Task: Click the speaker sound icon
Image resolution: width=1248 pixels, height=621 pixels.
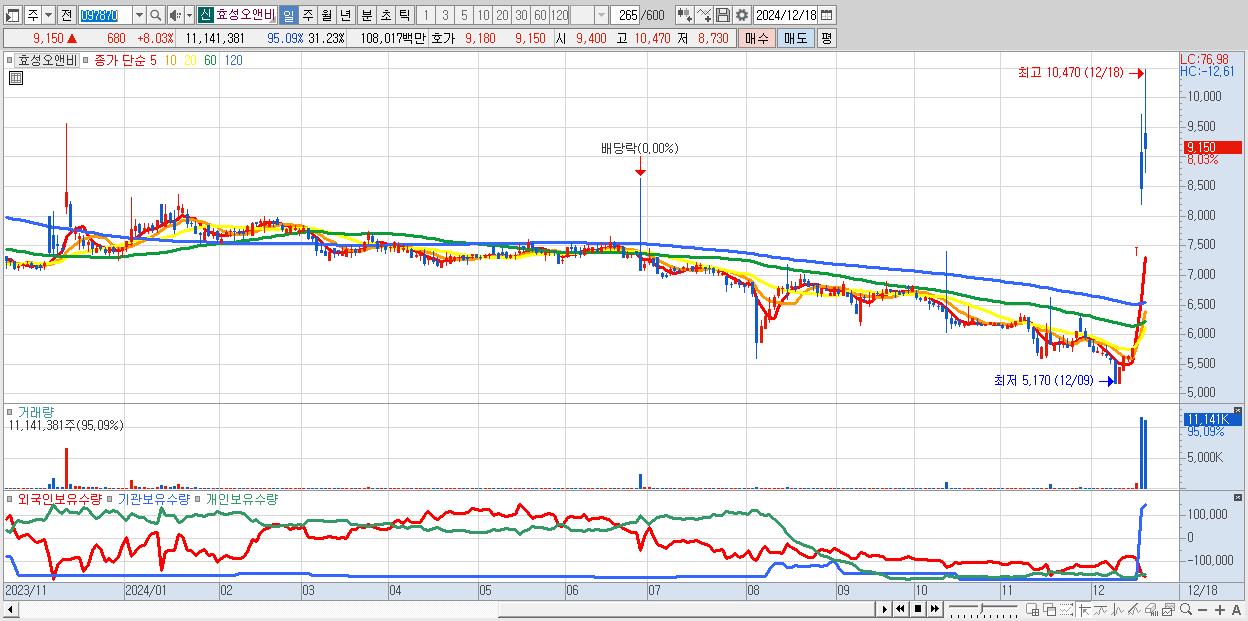Action: click(175, 15)
